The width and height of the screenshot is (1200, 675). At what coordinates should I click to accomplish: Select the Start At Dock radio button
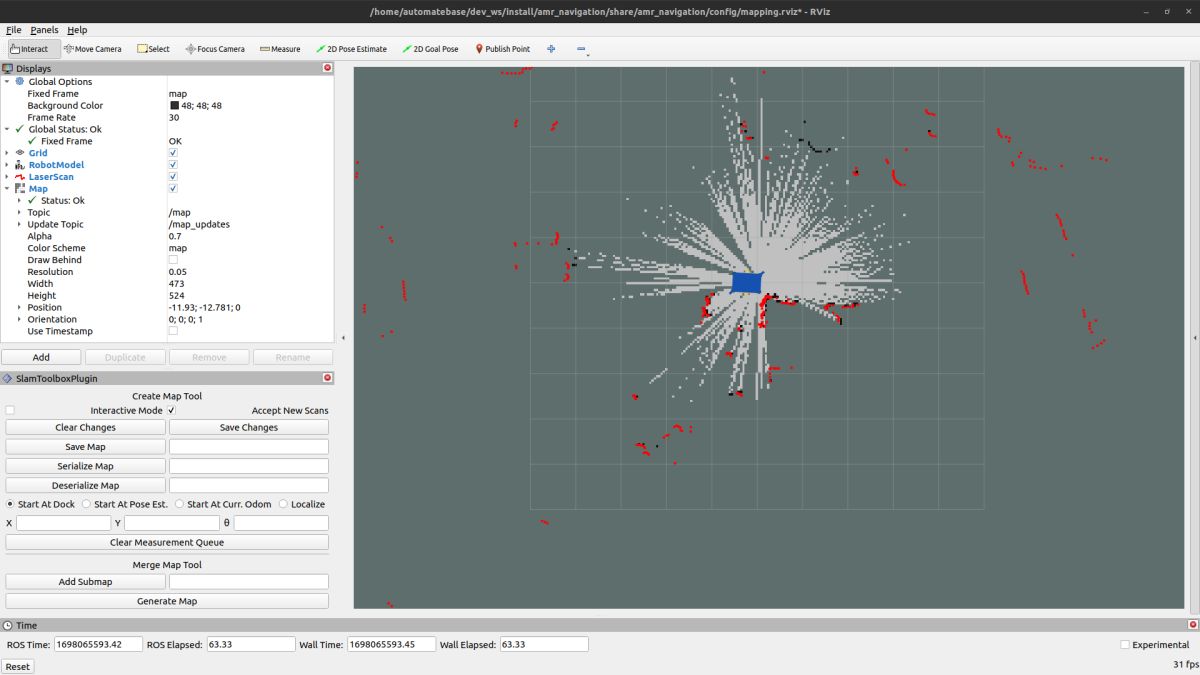pos(11,504)
